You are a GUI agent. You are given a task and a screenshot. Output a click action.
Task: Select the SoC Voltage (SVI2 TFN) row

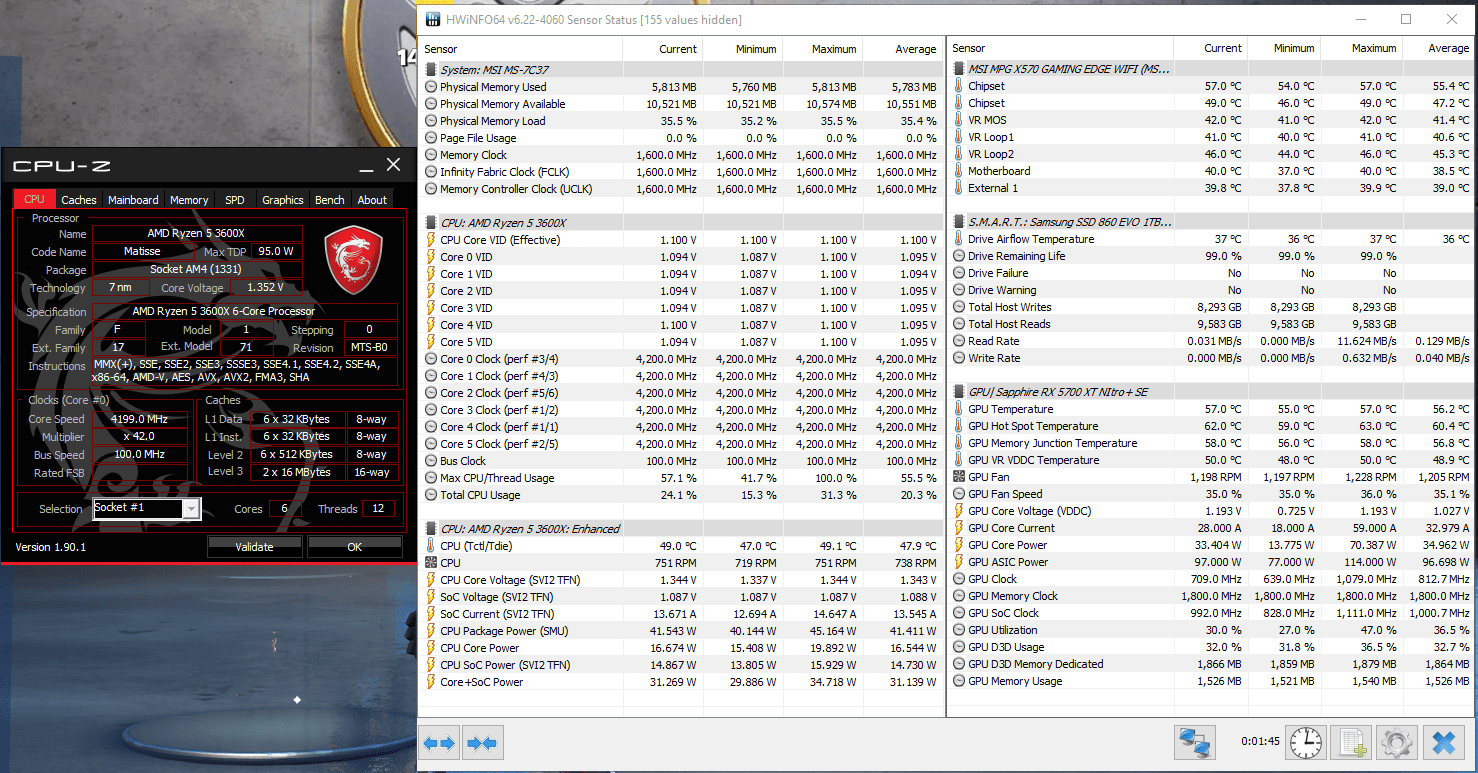point(680,597)
